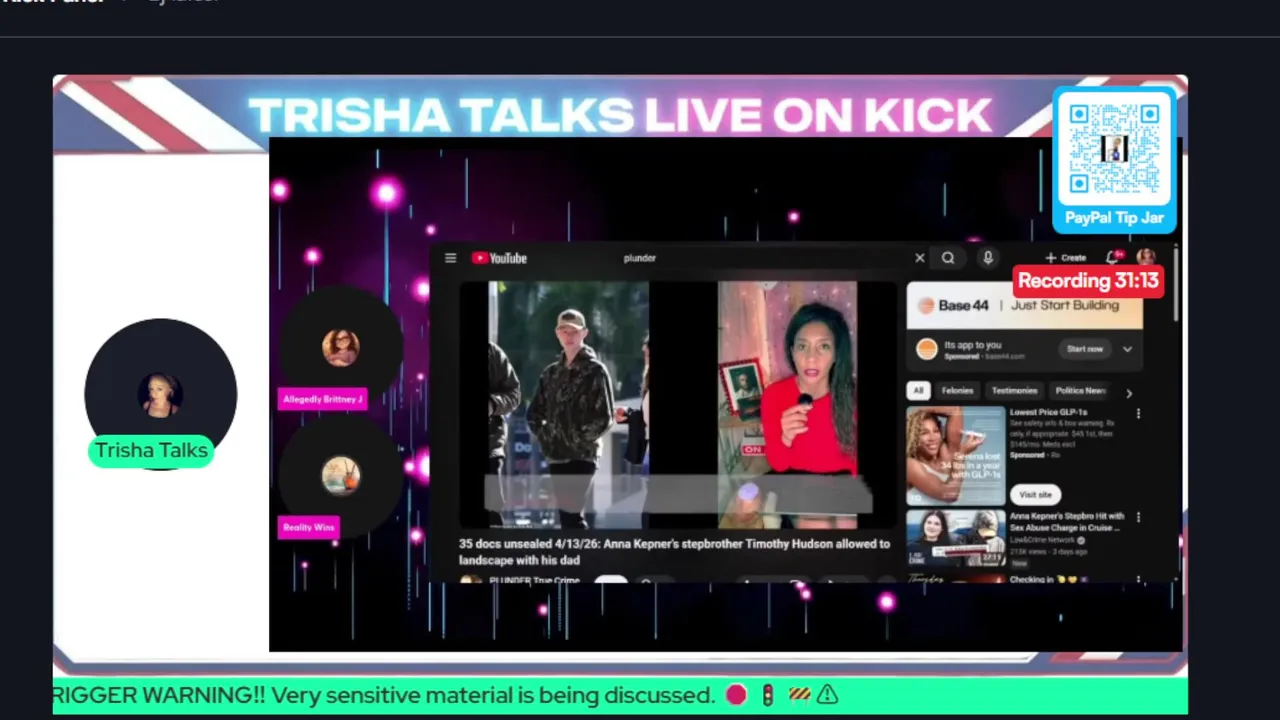The image size is (1280, 720).
Task: Activate voice search microphone
Action: click(x=987, y=258)
